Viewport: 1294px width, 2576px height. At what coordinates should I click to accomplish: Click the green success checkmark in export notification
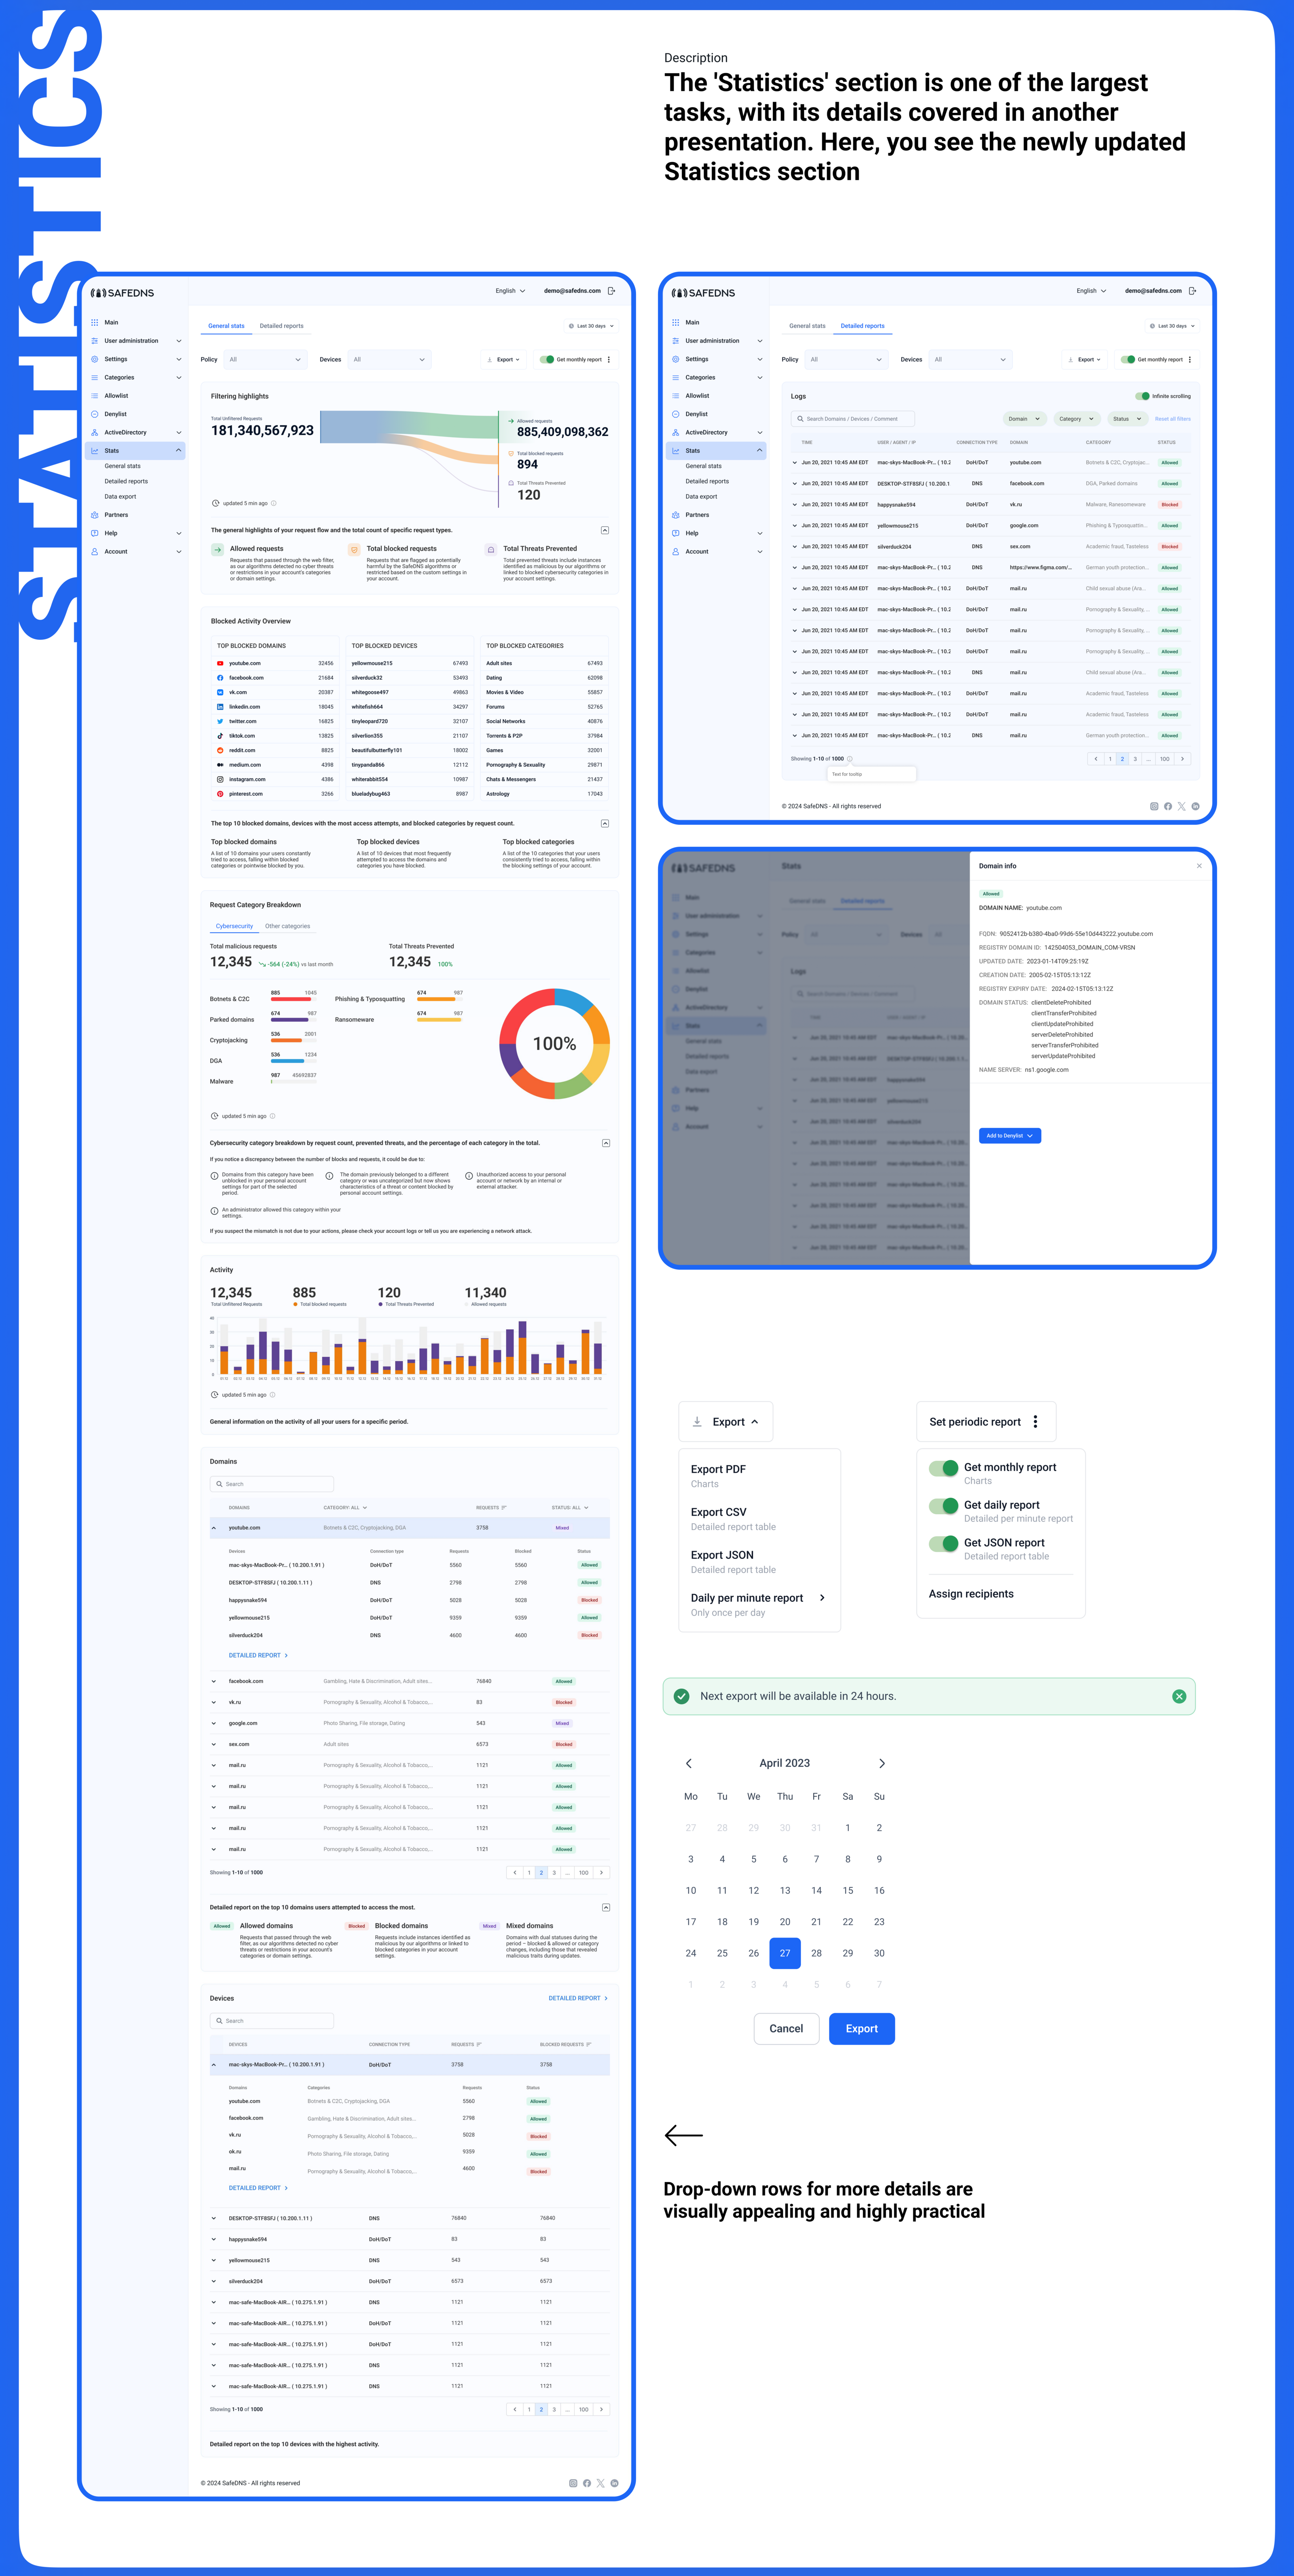tap(682, 1696)
